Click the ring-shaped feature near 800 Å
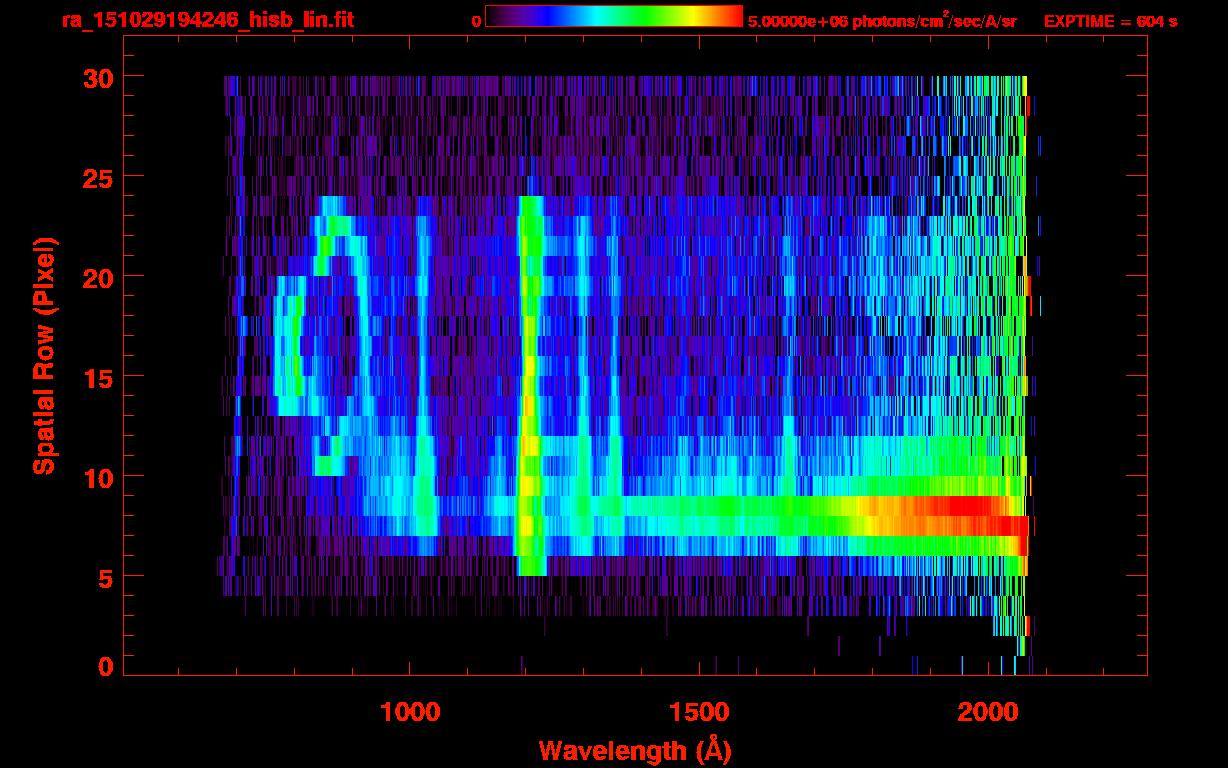 (x=323, y=335)
